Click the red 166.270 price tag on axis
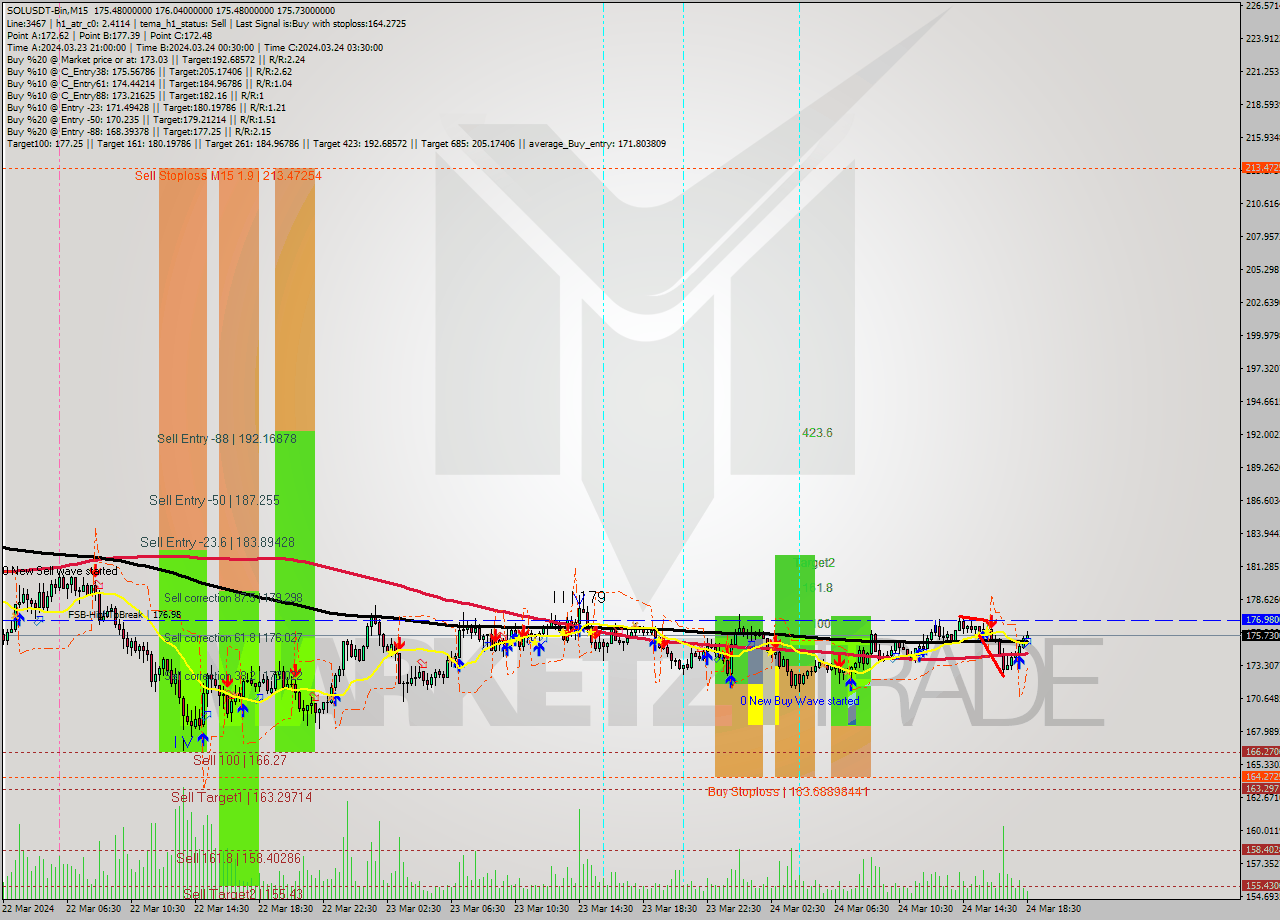This screenshot has width=1280, height=920. [1261, 751]
